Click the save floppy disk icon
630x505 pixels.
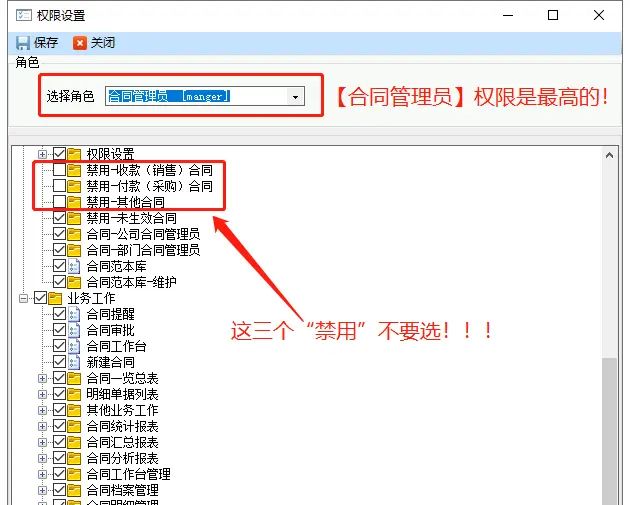pos(22,43)
